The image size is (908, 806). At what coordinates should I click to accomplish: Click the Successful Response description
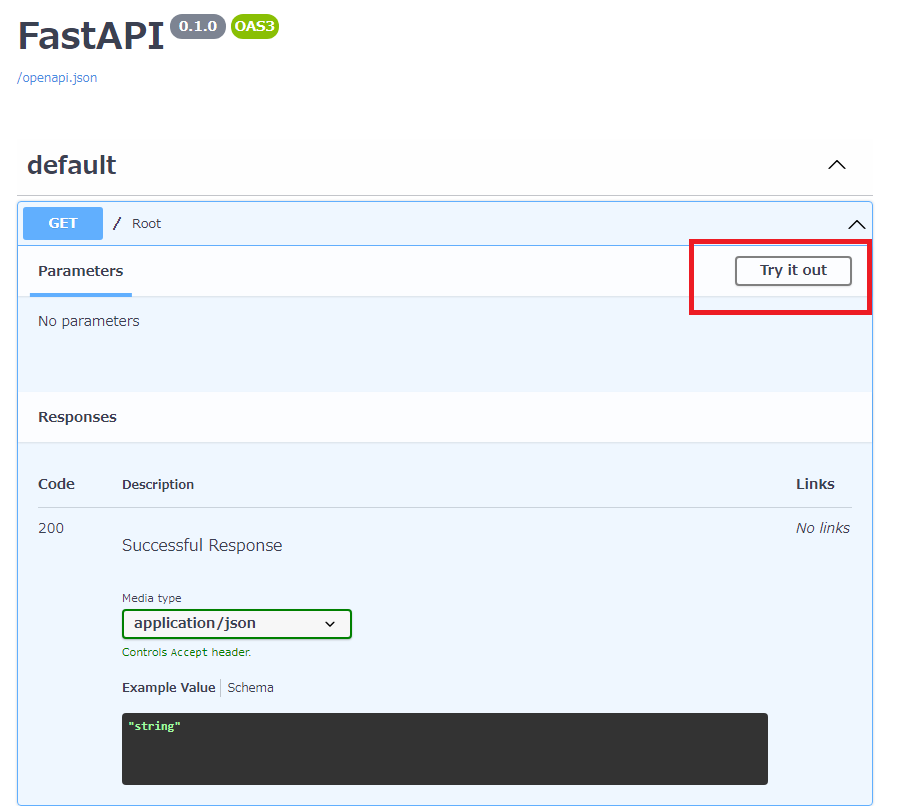pyautogui.click(x=202, y=546)
